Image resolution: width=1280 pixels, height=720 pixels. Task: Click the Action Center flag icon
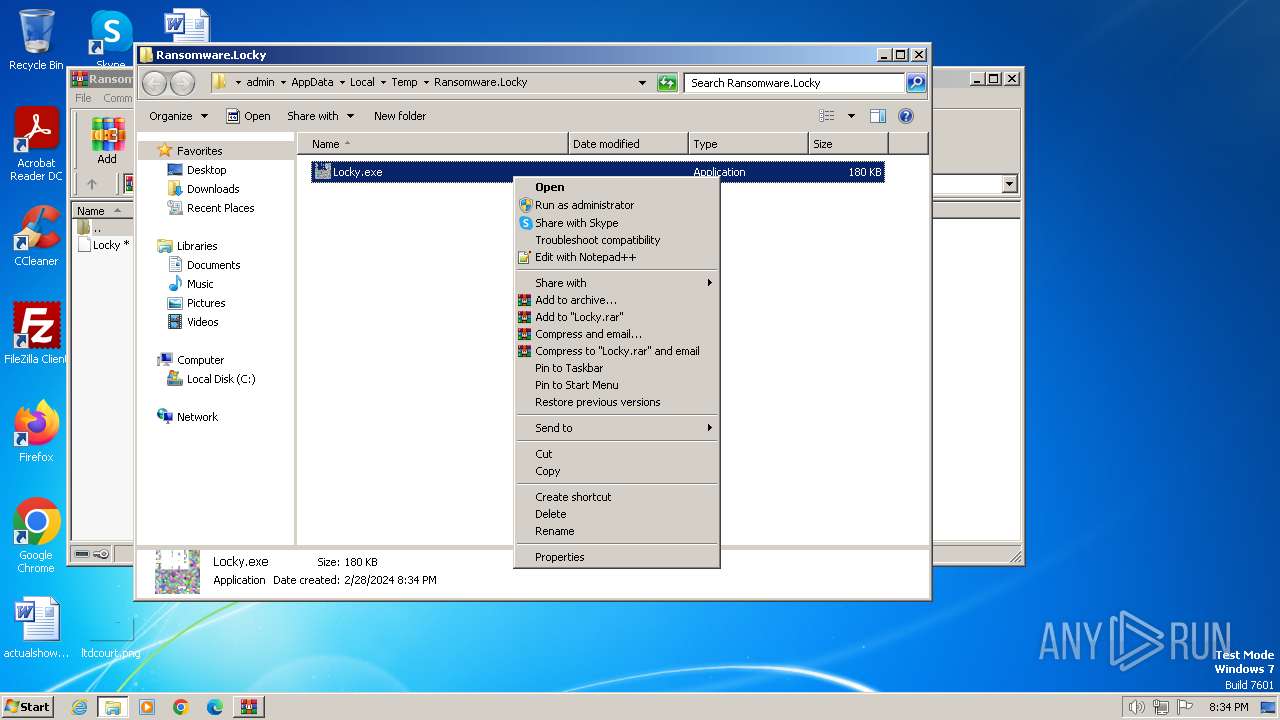(x=1184, y=707)
